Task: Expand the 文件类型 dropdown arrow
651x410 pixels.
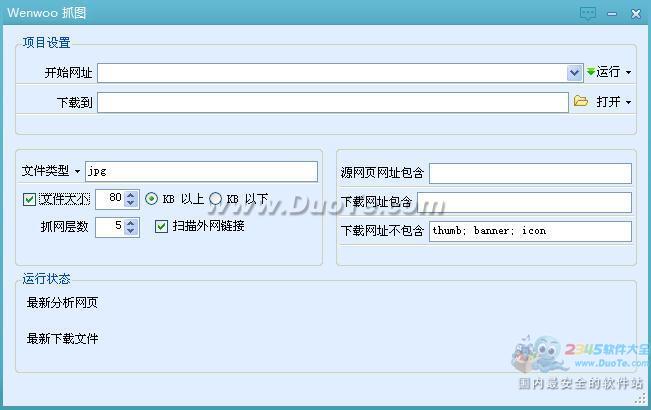Action: [x=77, y=171]
